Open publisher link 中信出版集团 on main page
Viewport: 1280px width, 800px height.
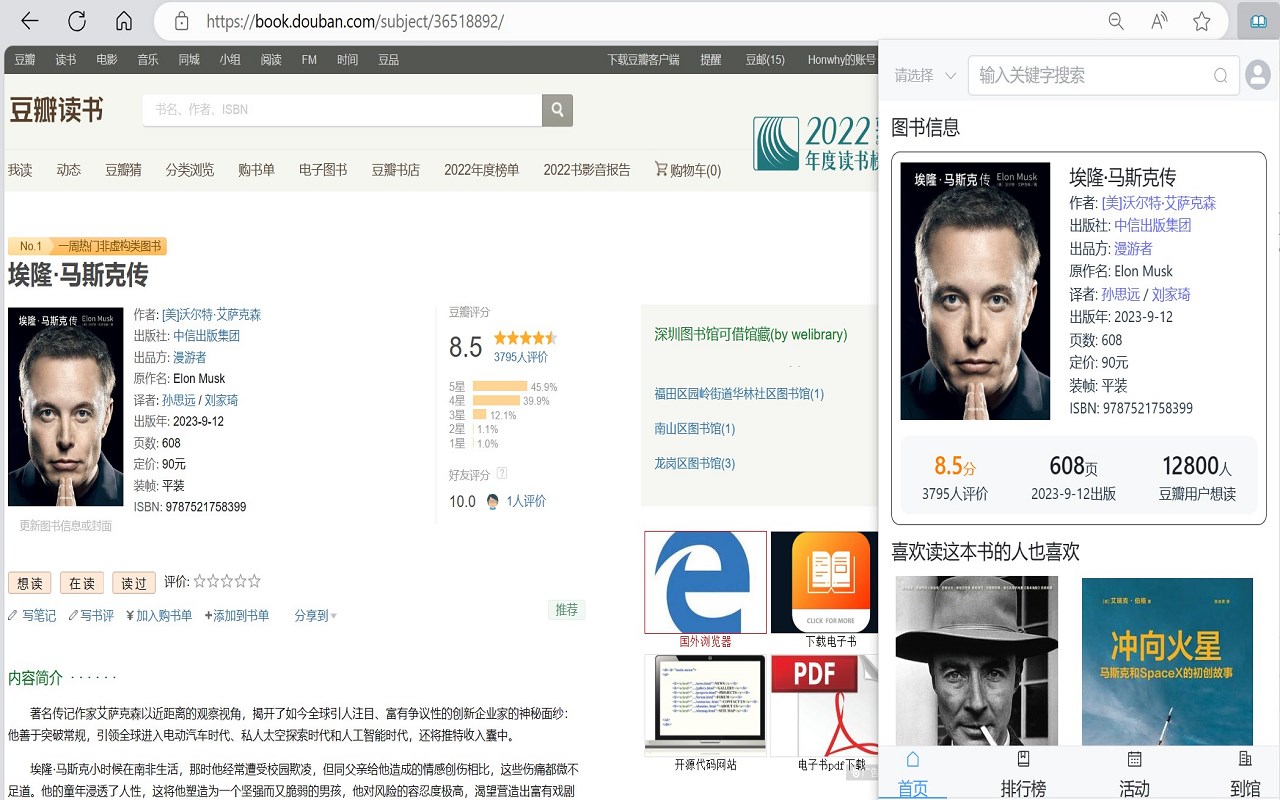click(x=206, y=335)
